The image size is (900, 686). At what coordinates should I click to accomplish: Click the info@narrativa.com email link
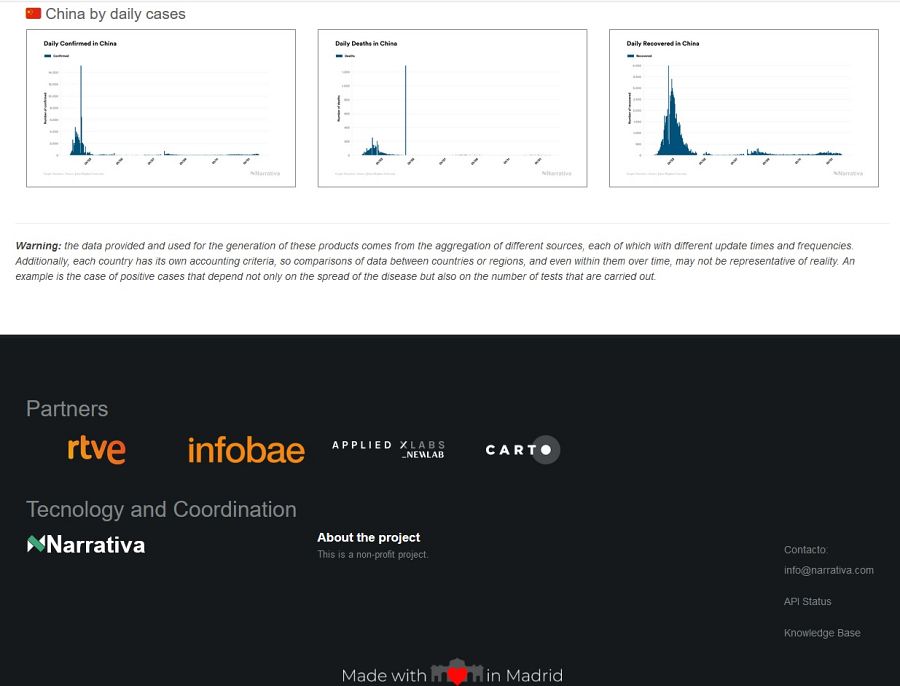pos(829,570)
